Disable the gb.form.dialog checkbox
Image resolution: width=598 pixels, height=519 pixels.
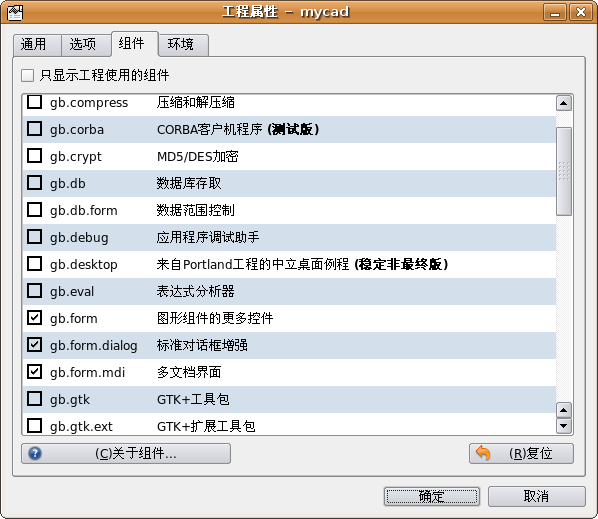click(x=35, y=345)
